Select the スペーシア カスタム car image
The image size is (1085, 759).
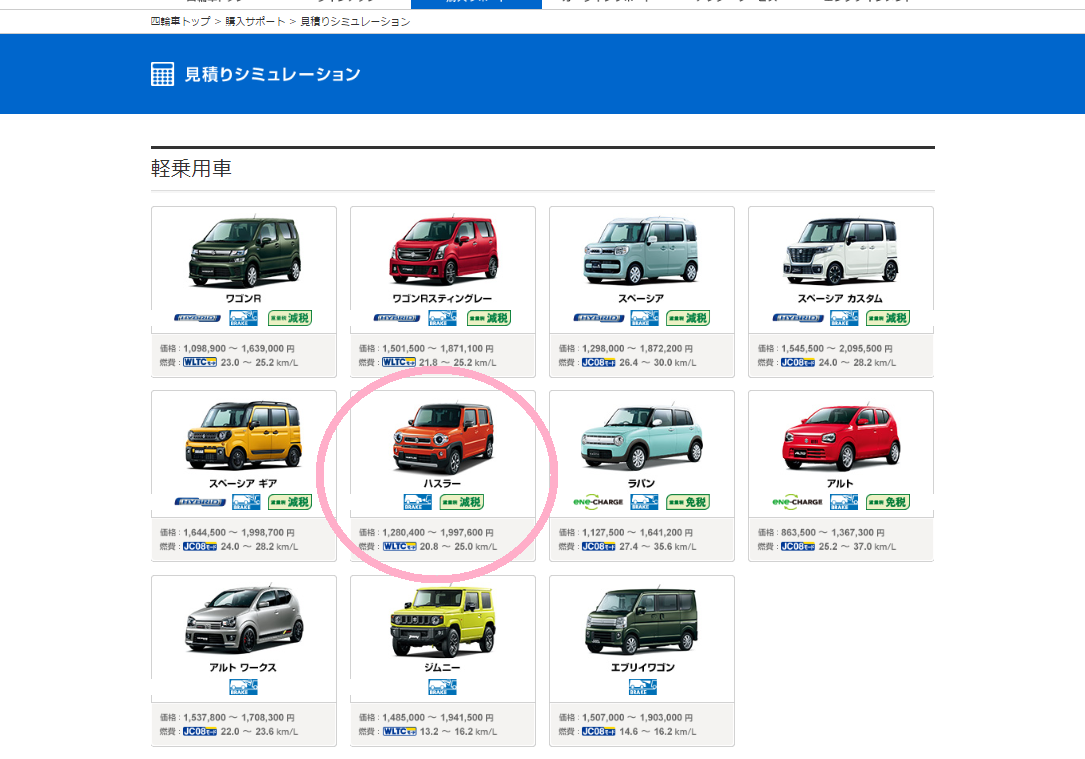pyautogui.click(x=841, y=250)
